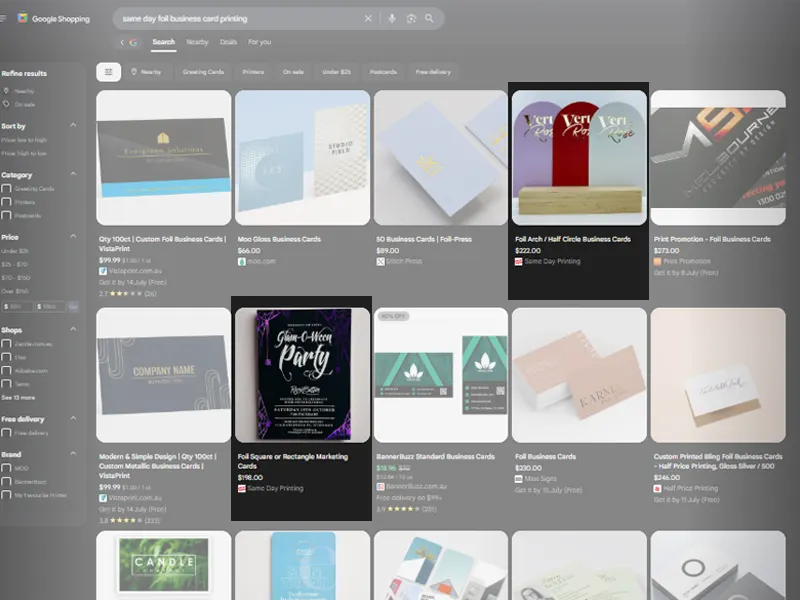Open Print Promotion Foil Business Cards title
This screenshot has height=600, width=800.
coord(712,239)
